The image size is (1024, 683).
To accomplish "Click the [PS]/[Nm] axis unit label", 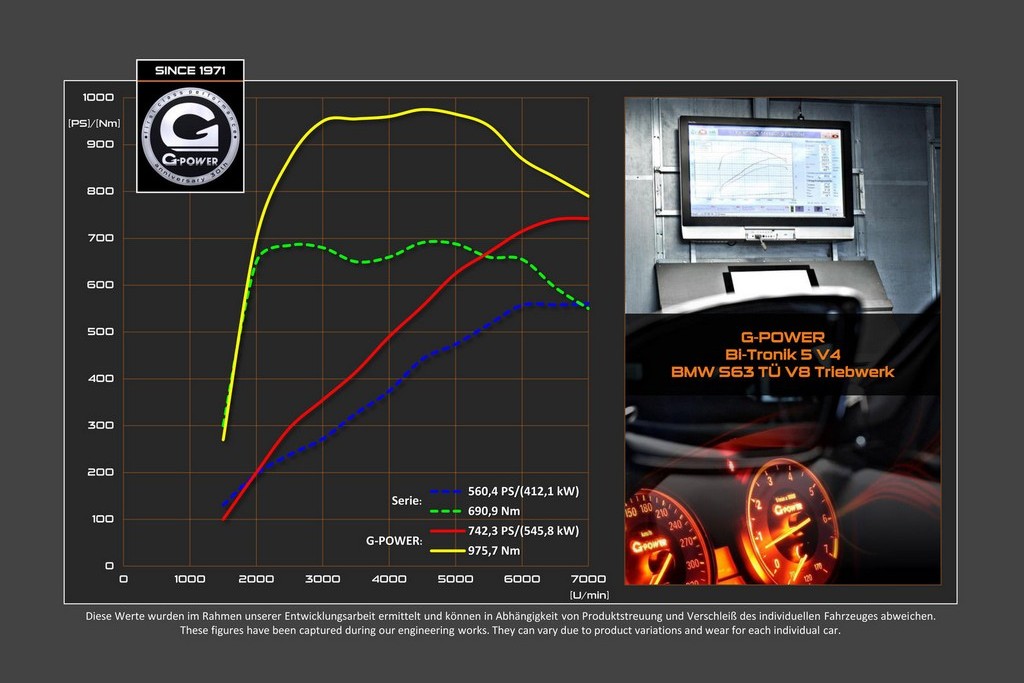I will tap(94, 123).
